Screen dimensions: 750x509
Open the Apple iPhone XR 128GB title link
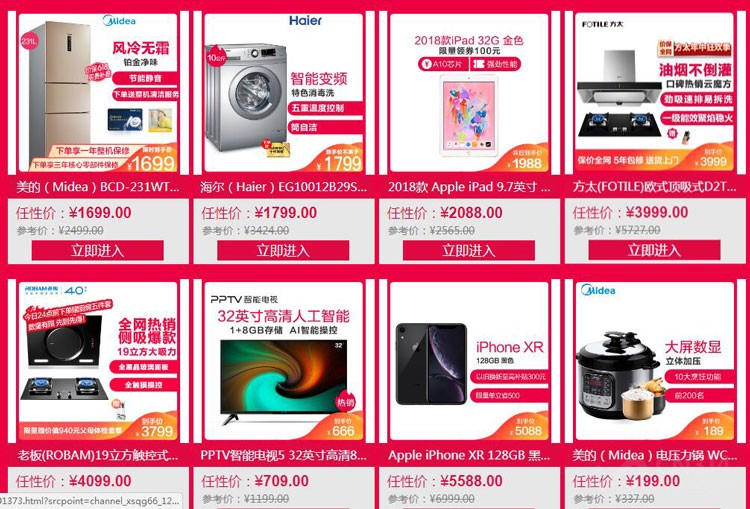[x=469, y=455]
